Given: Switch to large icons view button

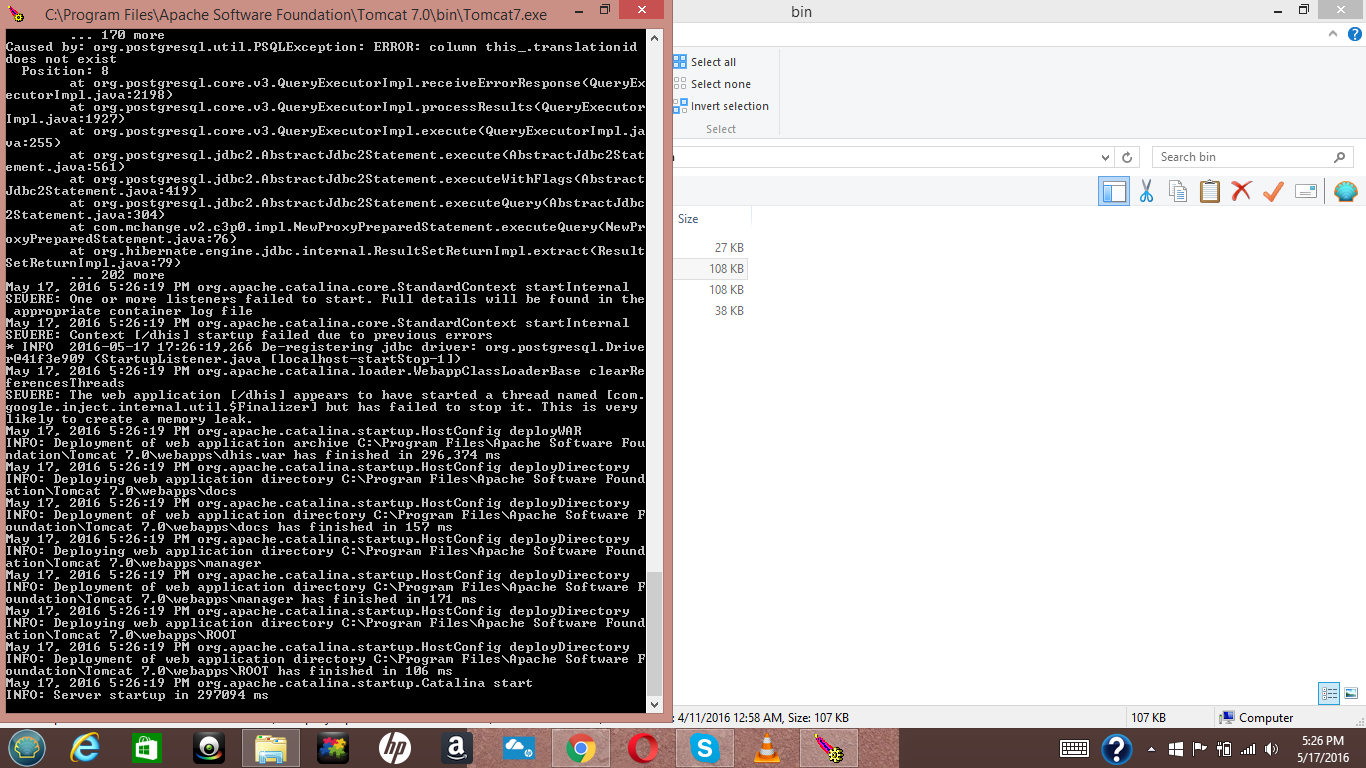Looking at the screenshot, I should [x=1351, y=693].
